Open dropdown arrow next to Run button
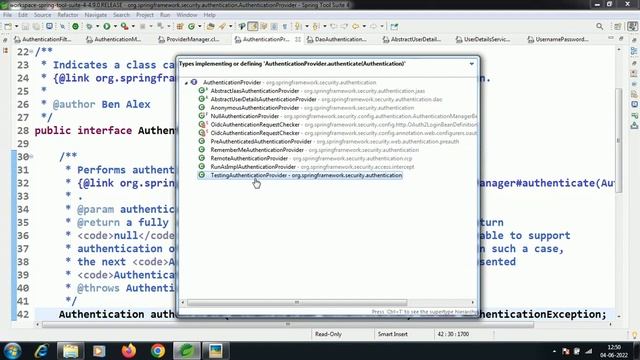The image size is (640, 360). 115,27
